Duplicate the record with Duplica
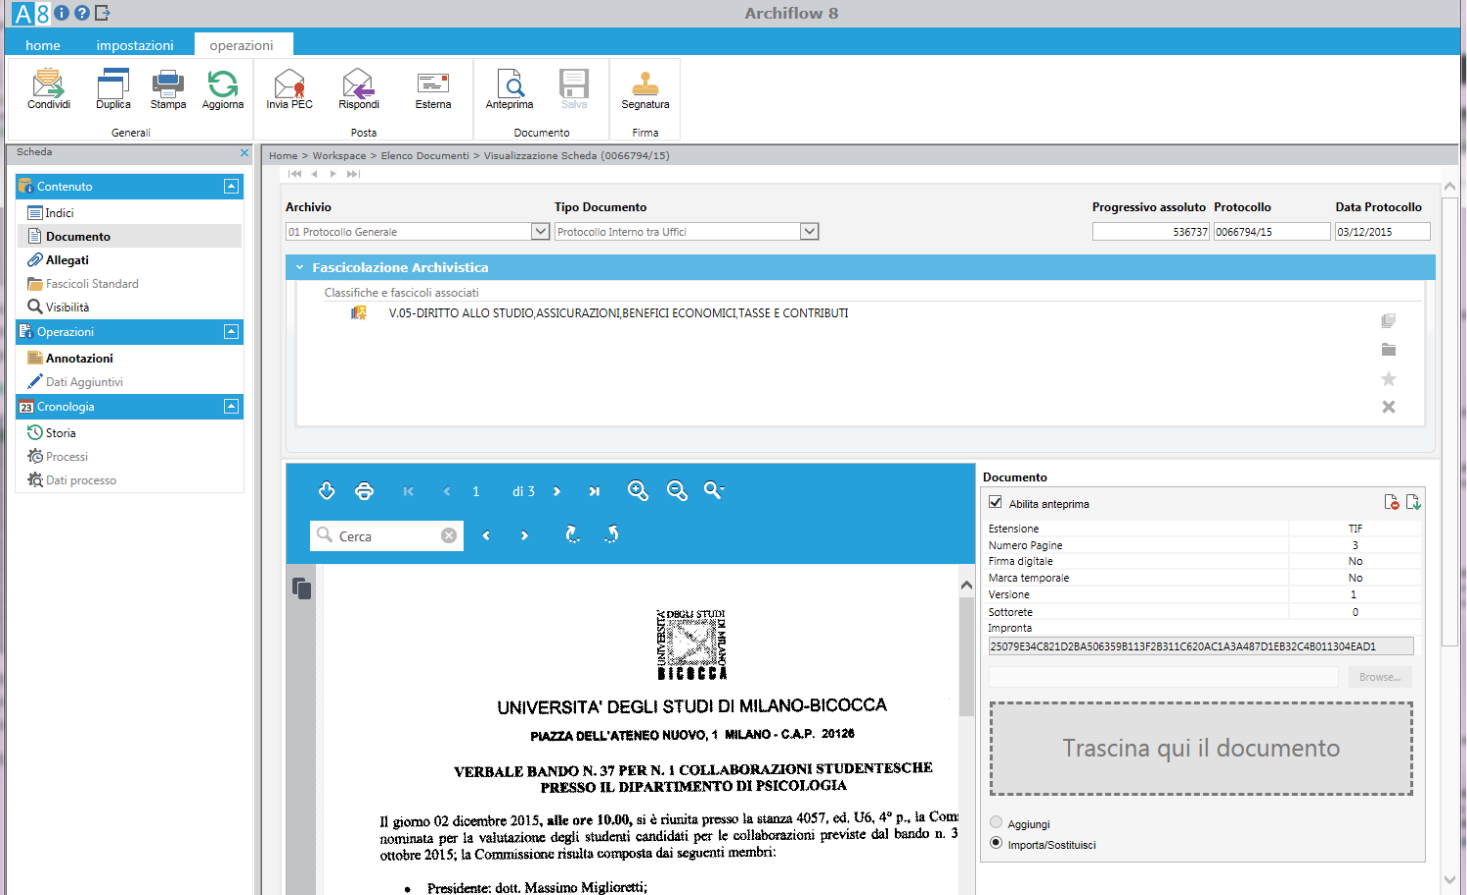1467x895 pixels. coord(113,84)
